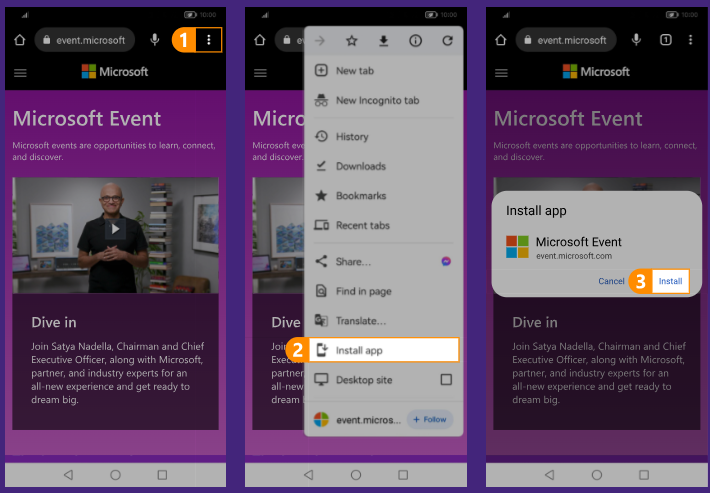Open the three-dot menu in the third phone
This screenshot has width=710, height=493.
(691, 40)
